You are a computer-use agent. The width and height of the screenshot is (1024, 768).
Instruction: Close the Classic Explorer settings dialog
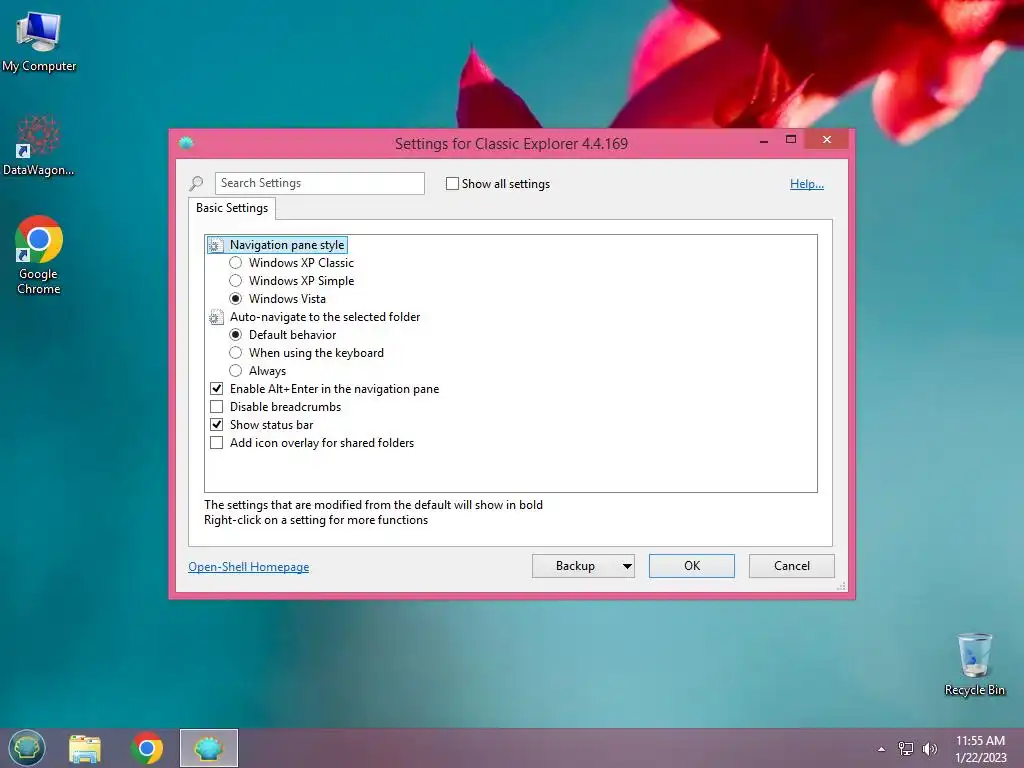pos(827,140)
